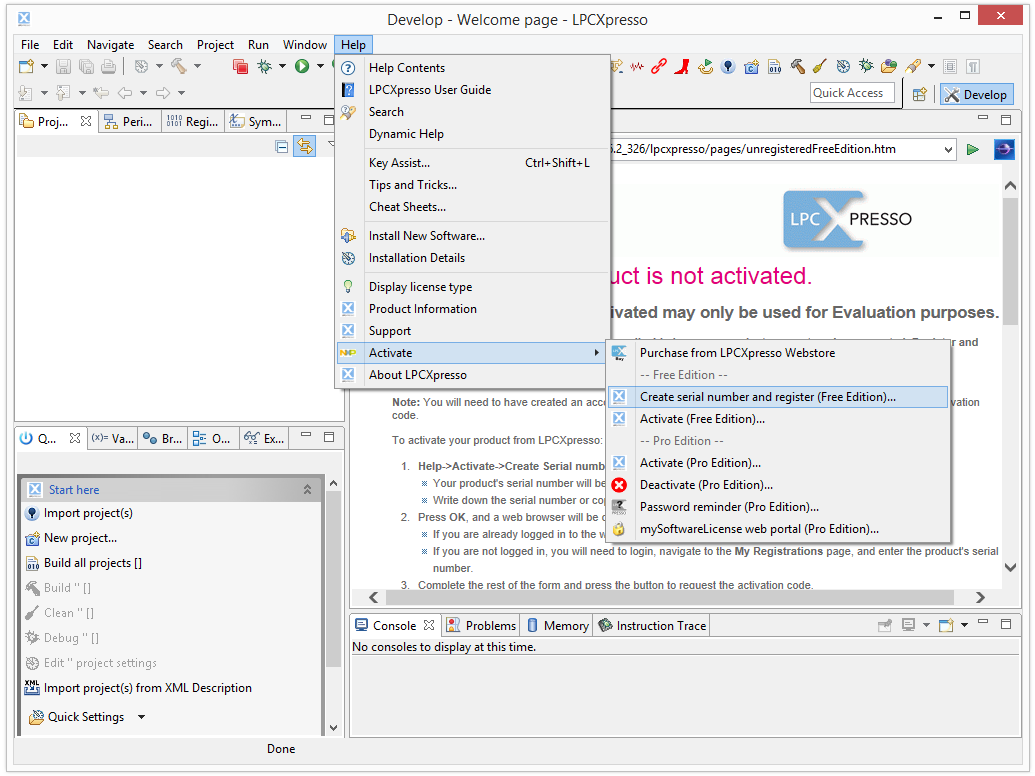
Task: Click the Collapse All icon in Project view
Action: coord(282,146)
